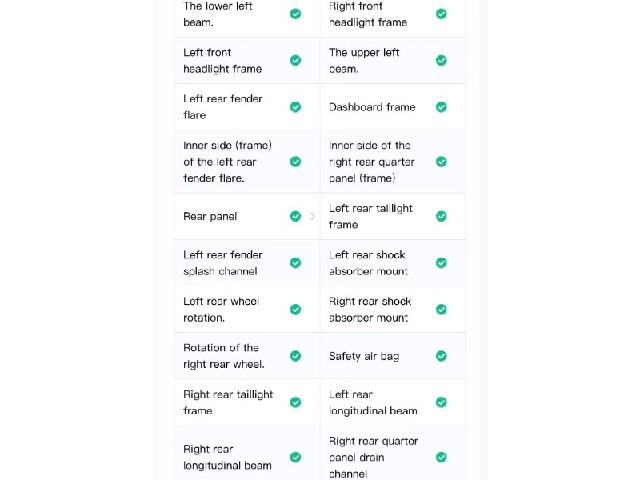Click the check for Right rear quarter panel drain channel
This screenshot has height=480, width=640.
click(x=441, y=457)
